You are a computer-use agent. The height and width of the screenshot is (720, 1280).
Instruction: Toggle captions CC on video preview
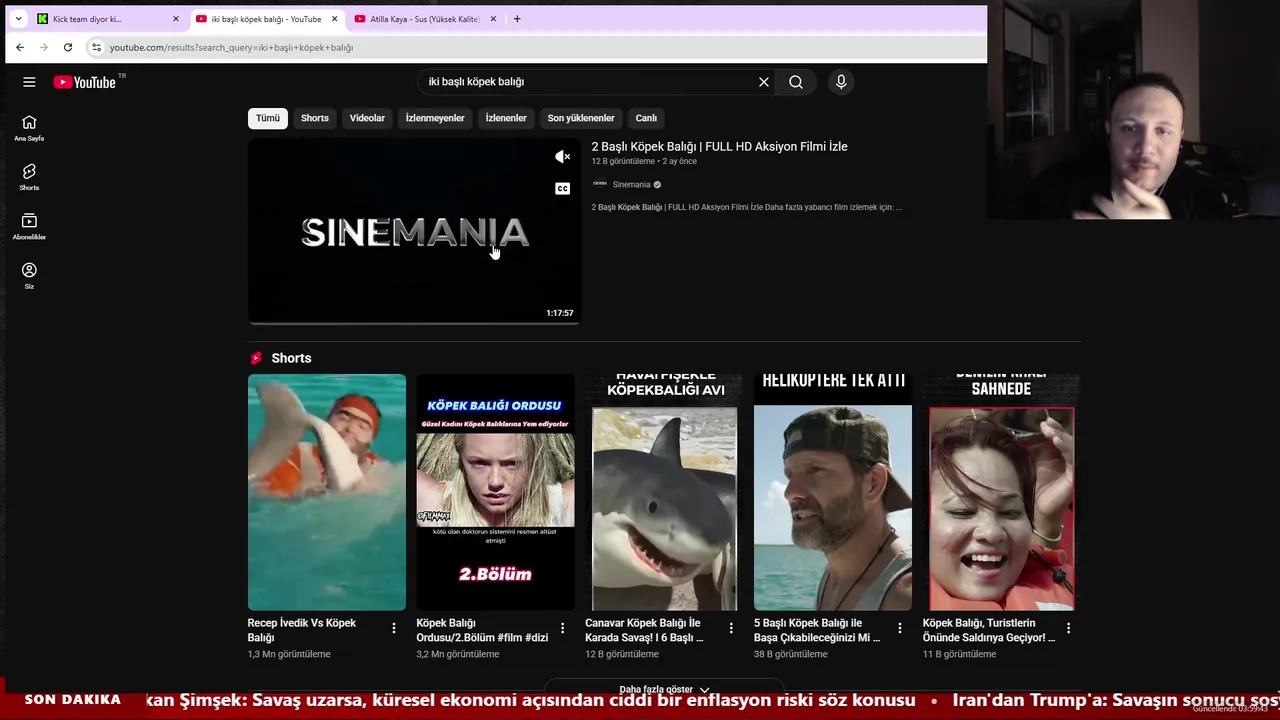[563, 188]
